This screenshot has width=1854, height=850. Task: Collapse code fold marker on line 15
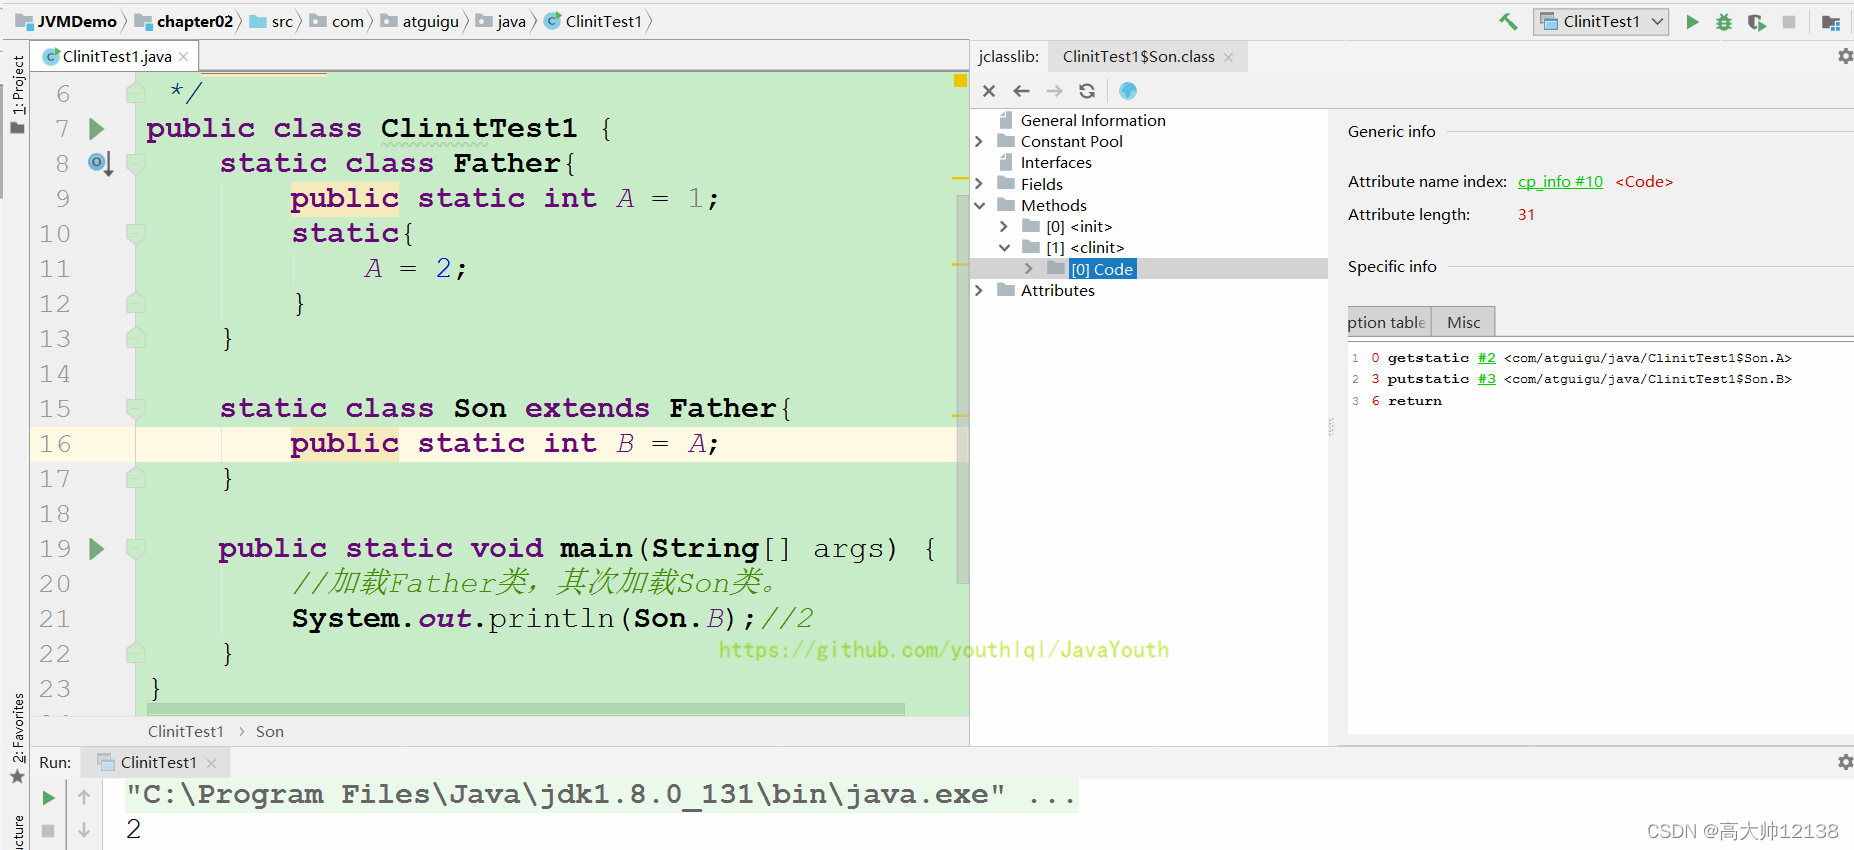coord(136,408)
